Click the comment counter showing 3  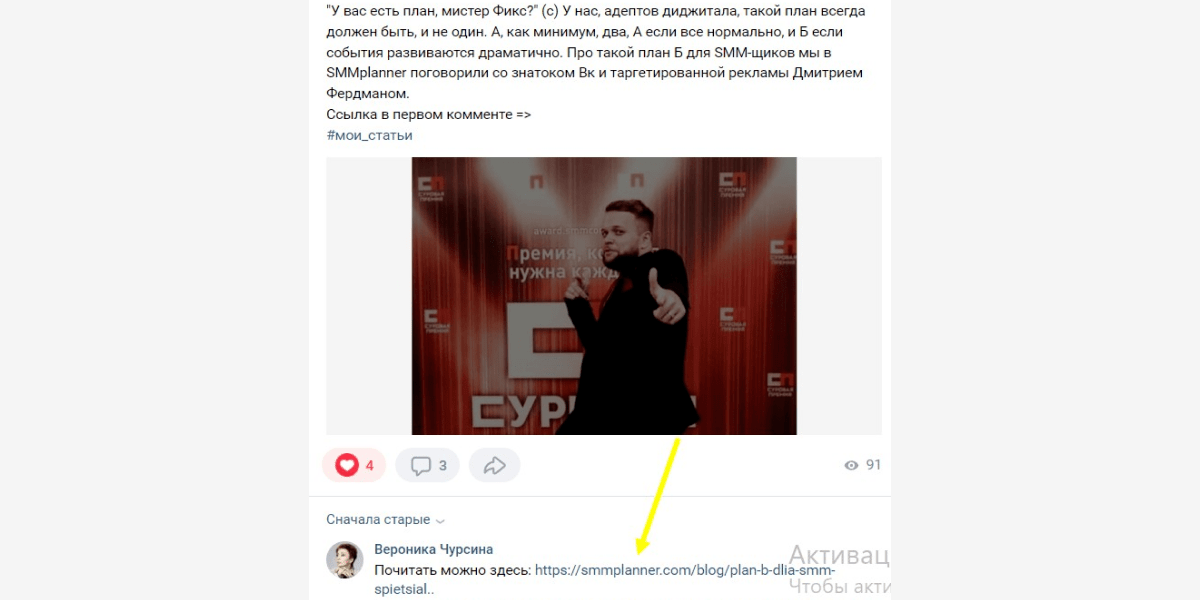pyautogui.click(x=443, y=465)
